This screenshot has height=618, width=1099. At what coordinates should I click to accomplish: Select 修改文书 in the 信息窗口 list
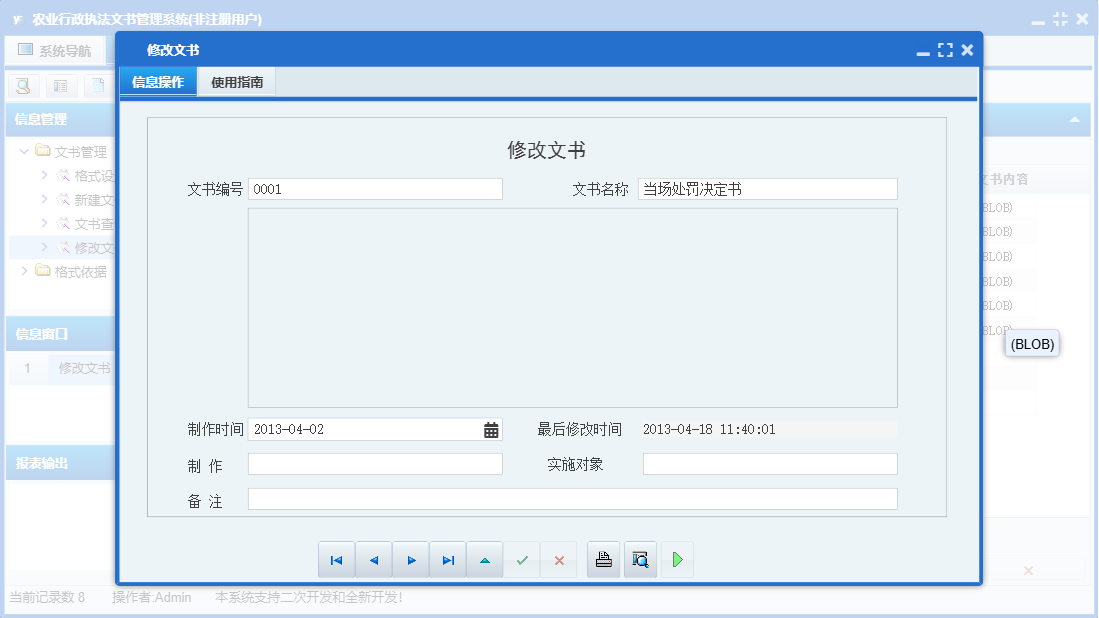click(x=85, y=367)
